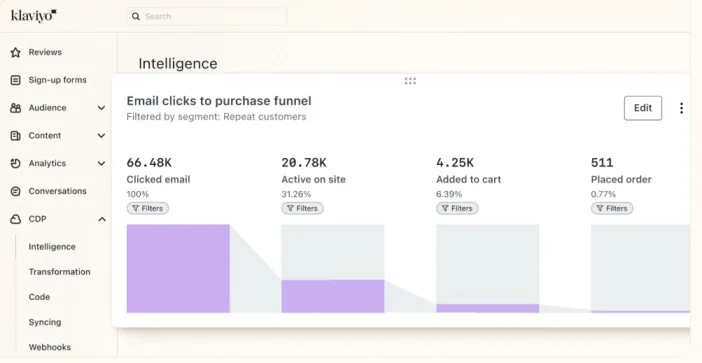Click the 'Intelligence' page heading
The height and width of the screenshot is (363, 702).
click(178, 64)
